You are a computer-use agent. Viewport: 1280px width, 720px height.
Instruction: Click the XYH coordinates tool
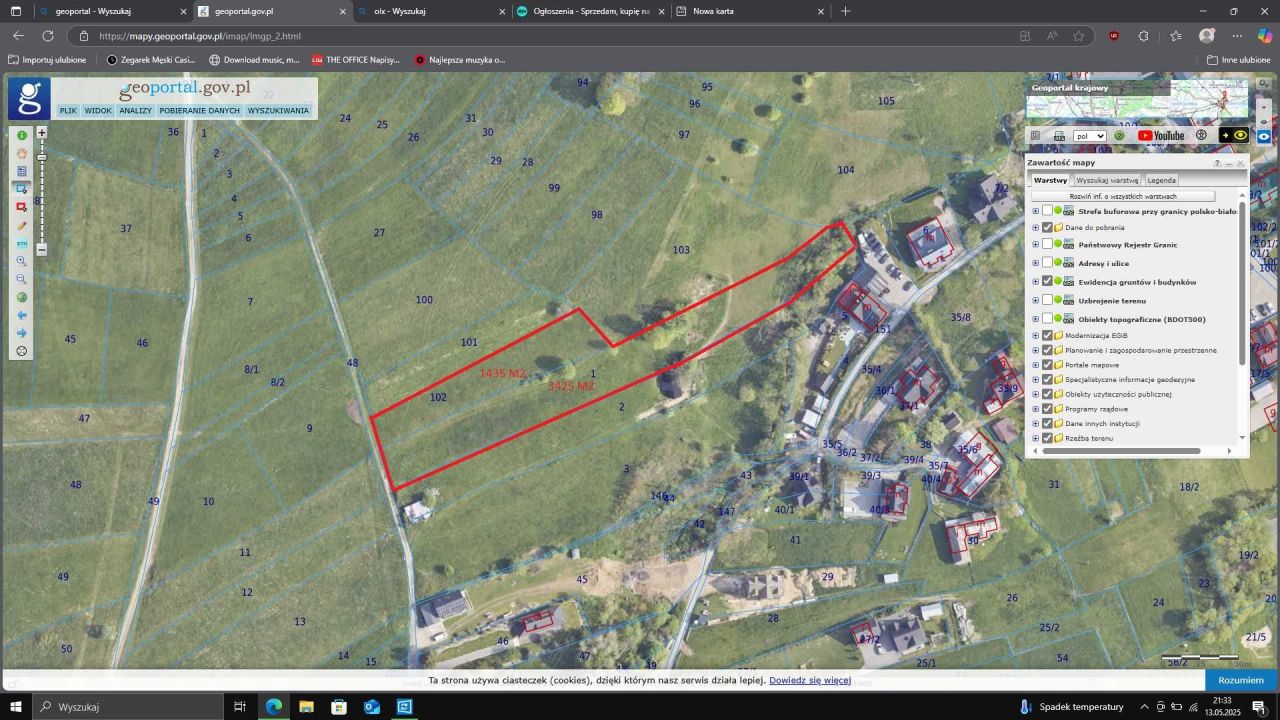coord(22,244)
